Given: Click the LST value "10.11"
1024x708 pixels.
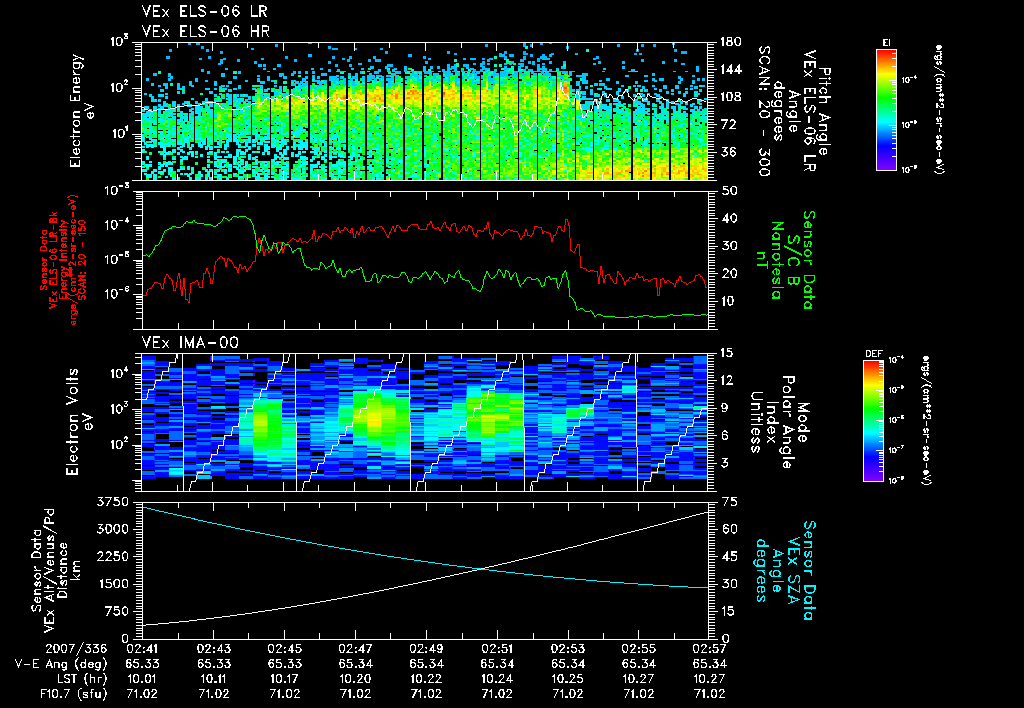Looking at the screenshot, I should pyautogui.click(x=213, y=679).
